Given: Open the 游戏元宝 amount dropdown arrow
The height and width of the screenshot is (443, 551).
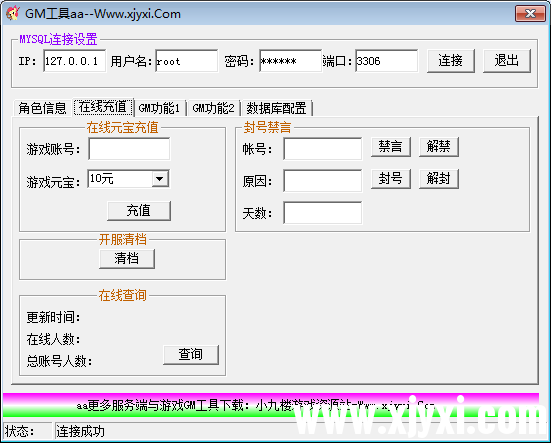Looking at the screenshot, I should (x=160, y=179).
